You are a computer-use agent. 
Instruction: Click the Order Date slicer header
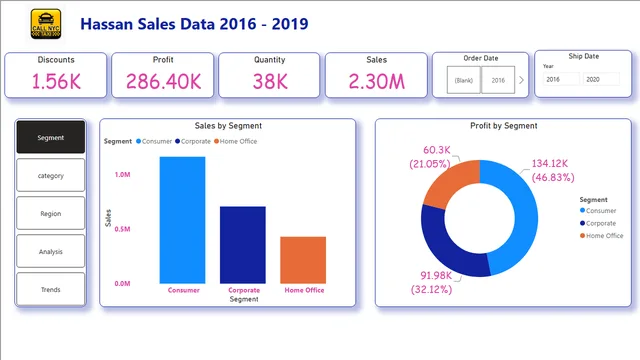481,58
